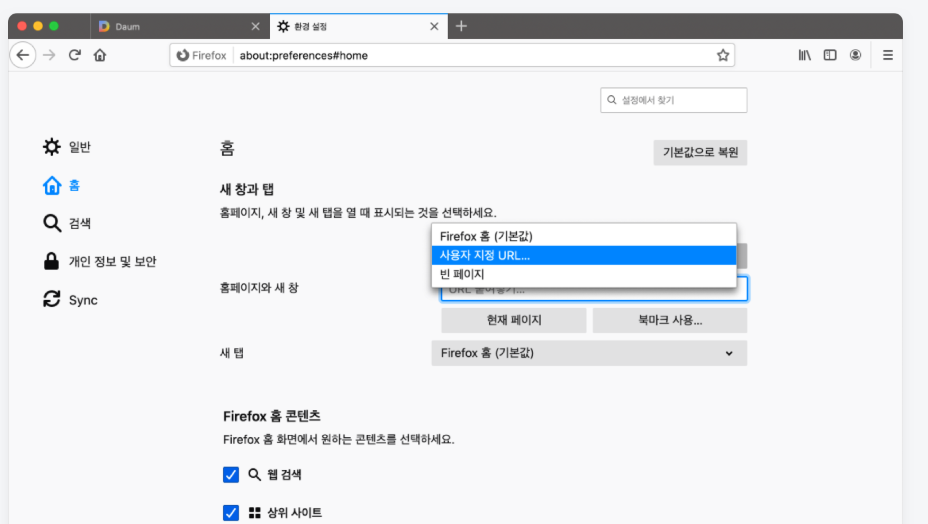Viewport: 928px width, 524px height.
Task: Open the home page via toolbar house icon
Action: [100, 55]
